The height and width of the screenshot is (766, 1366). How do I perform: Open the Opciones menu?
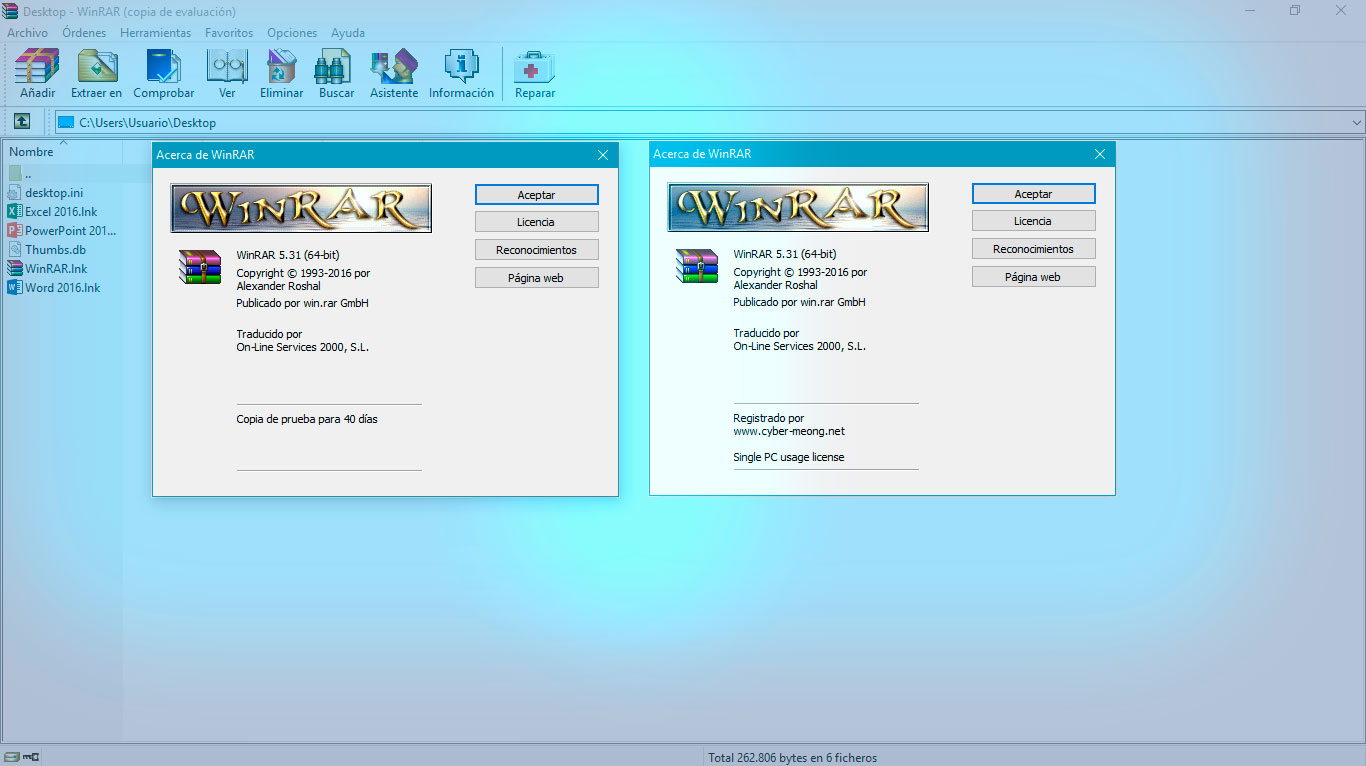click(x=291, y=32)
